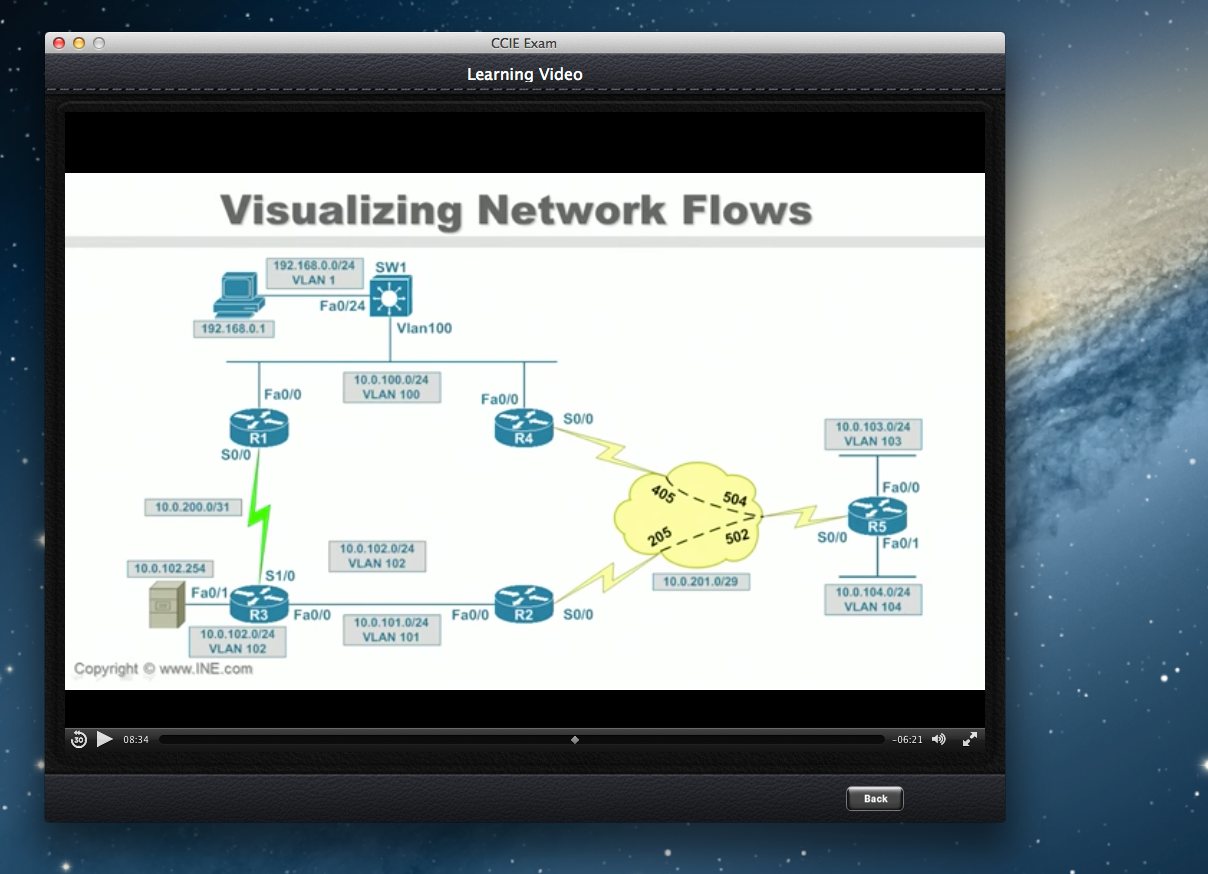Viewport: 1208px width, 874px height.
Task: Click router R4 near the top
Action: tap(522, 426)
